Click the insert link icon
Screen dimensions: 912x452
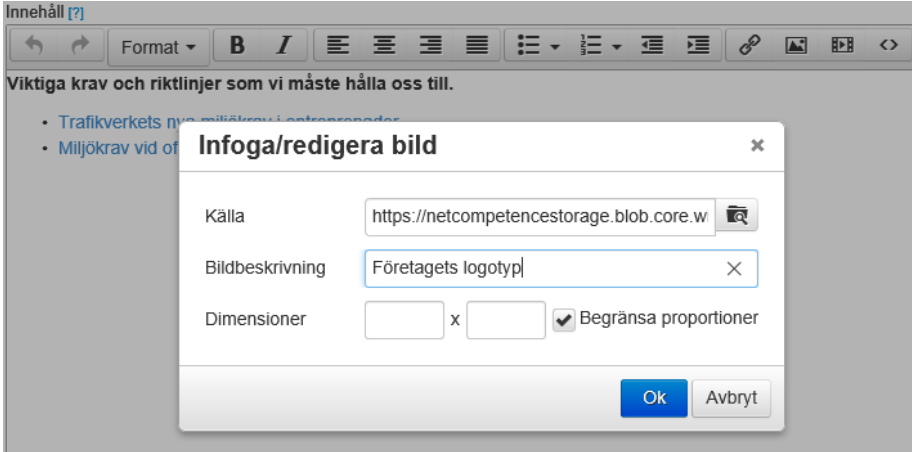tap(745, 46)
